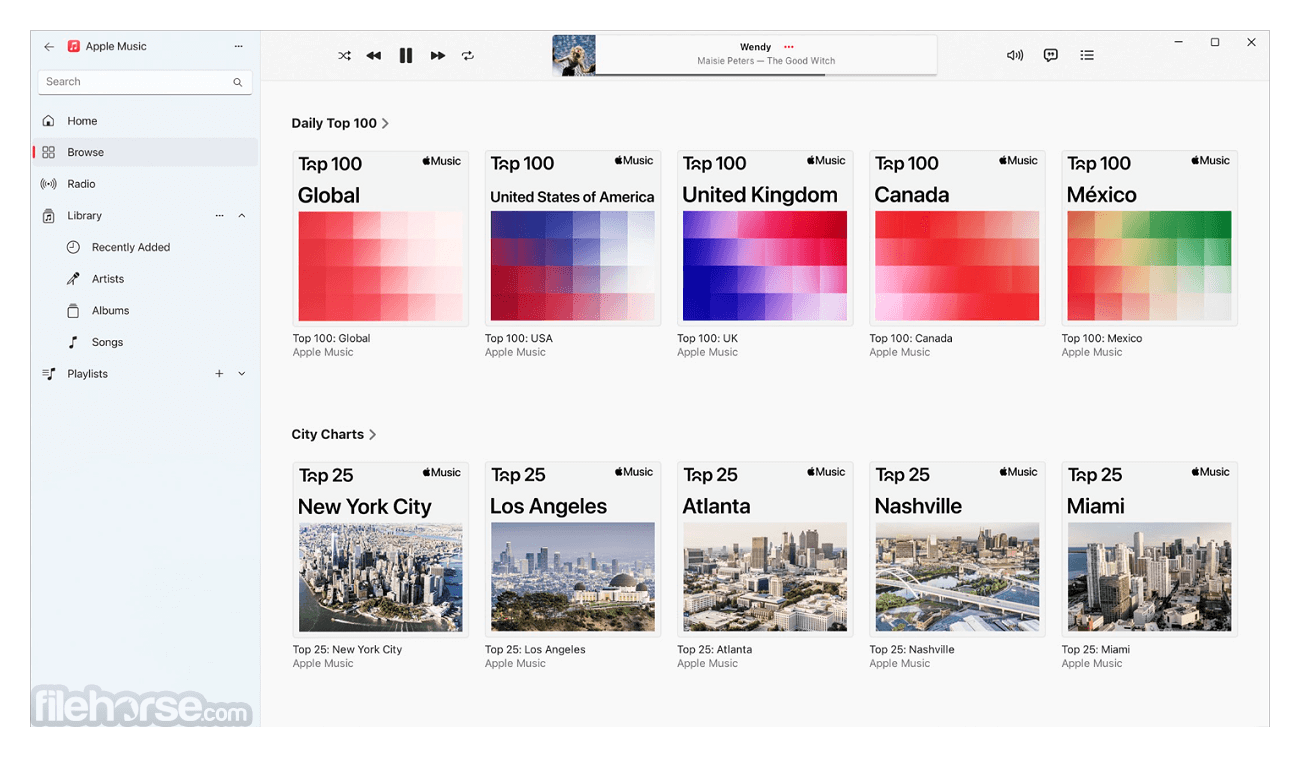Click the 'Top 100: Canada' title text
1300x757 pixels.
click(x=911, y=339)
